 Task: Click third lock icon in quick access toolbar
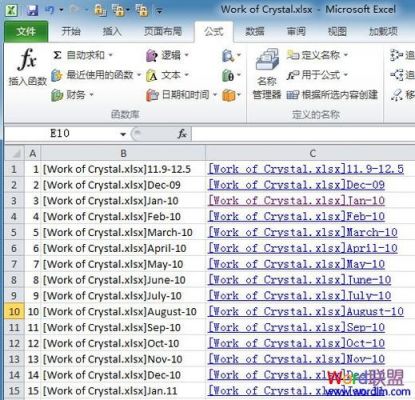pos(142,10)
